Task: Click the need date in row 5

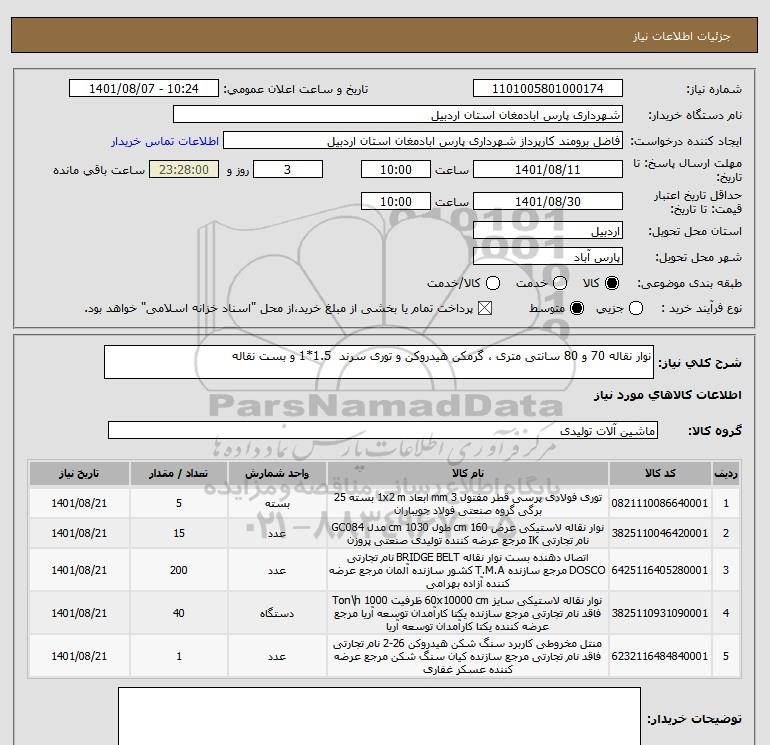Action: click(x=79, y=656)
